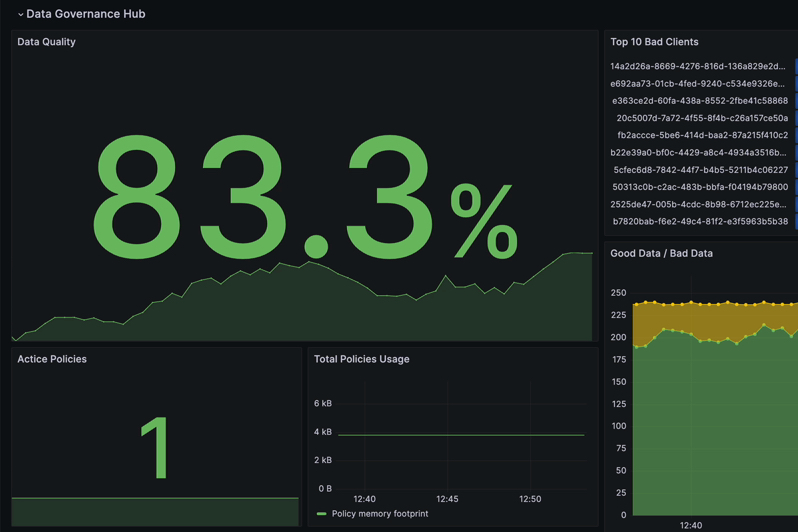Select client row b22e39a0-bf0c-4429-a8c4-4934a3516b...

698,152
